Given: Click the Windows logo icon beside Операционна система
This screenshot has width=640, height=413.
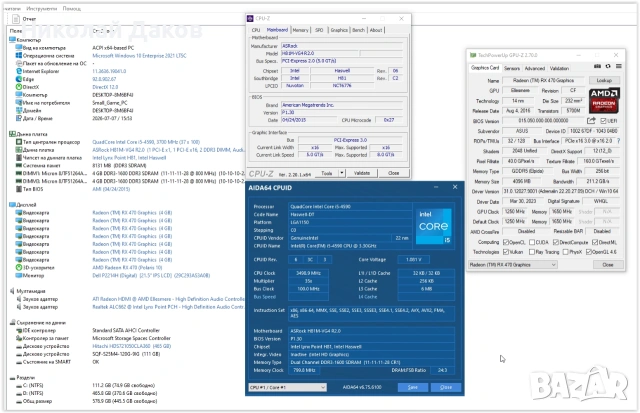Looking at the screenshot, I should pos(18,56).
